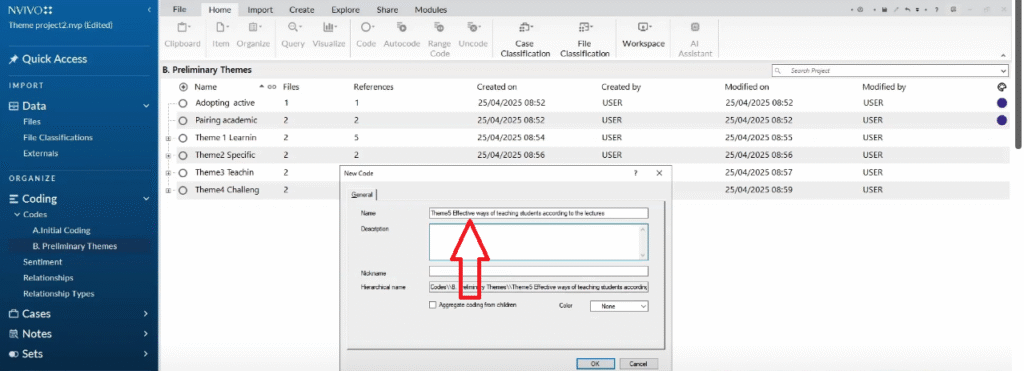Sort by the References column header

click(x=374, y=86)
